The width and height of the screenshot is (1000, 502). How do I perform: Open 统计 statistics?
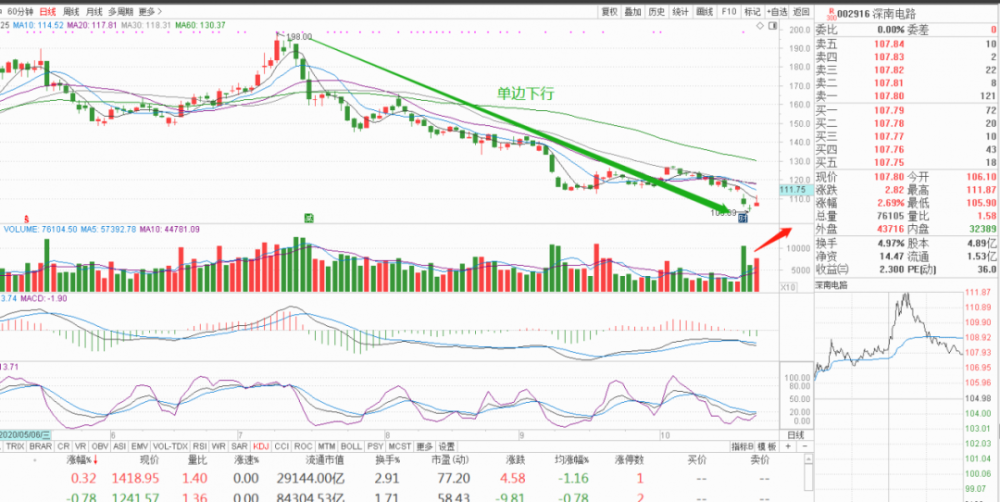click(x=680, y=11)
